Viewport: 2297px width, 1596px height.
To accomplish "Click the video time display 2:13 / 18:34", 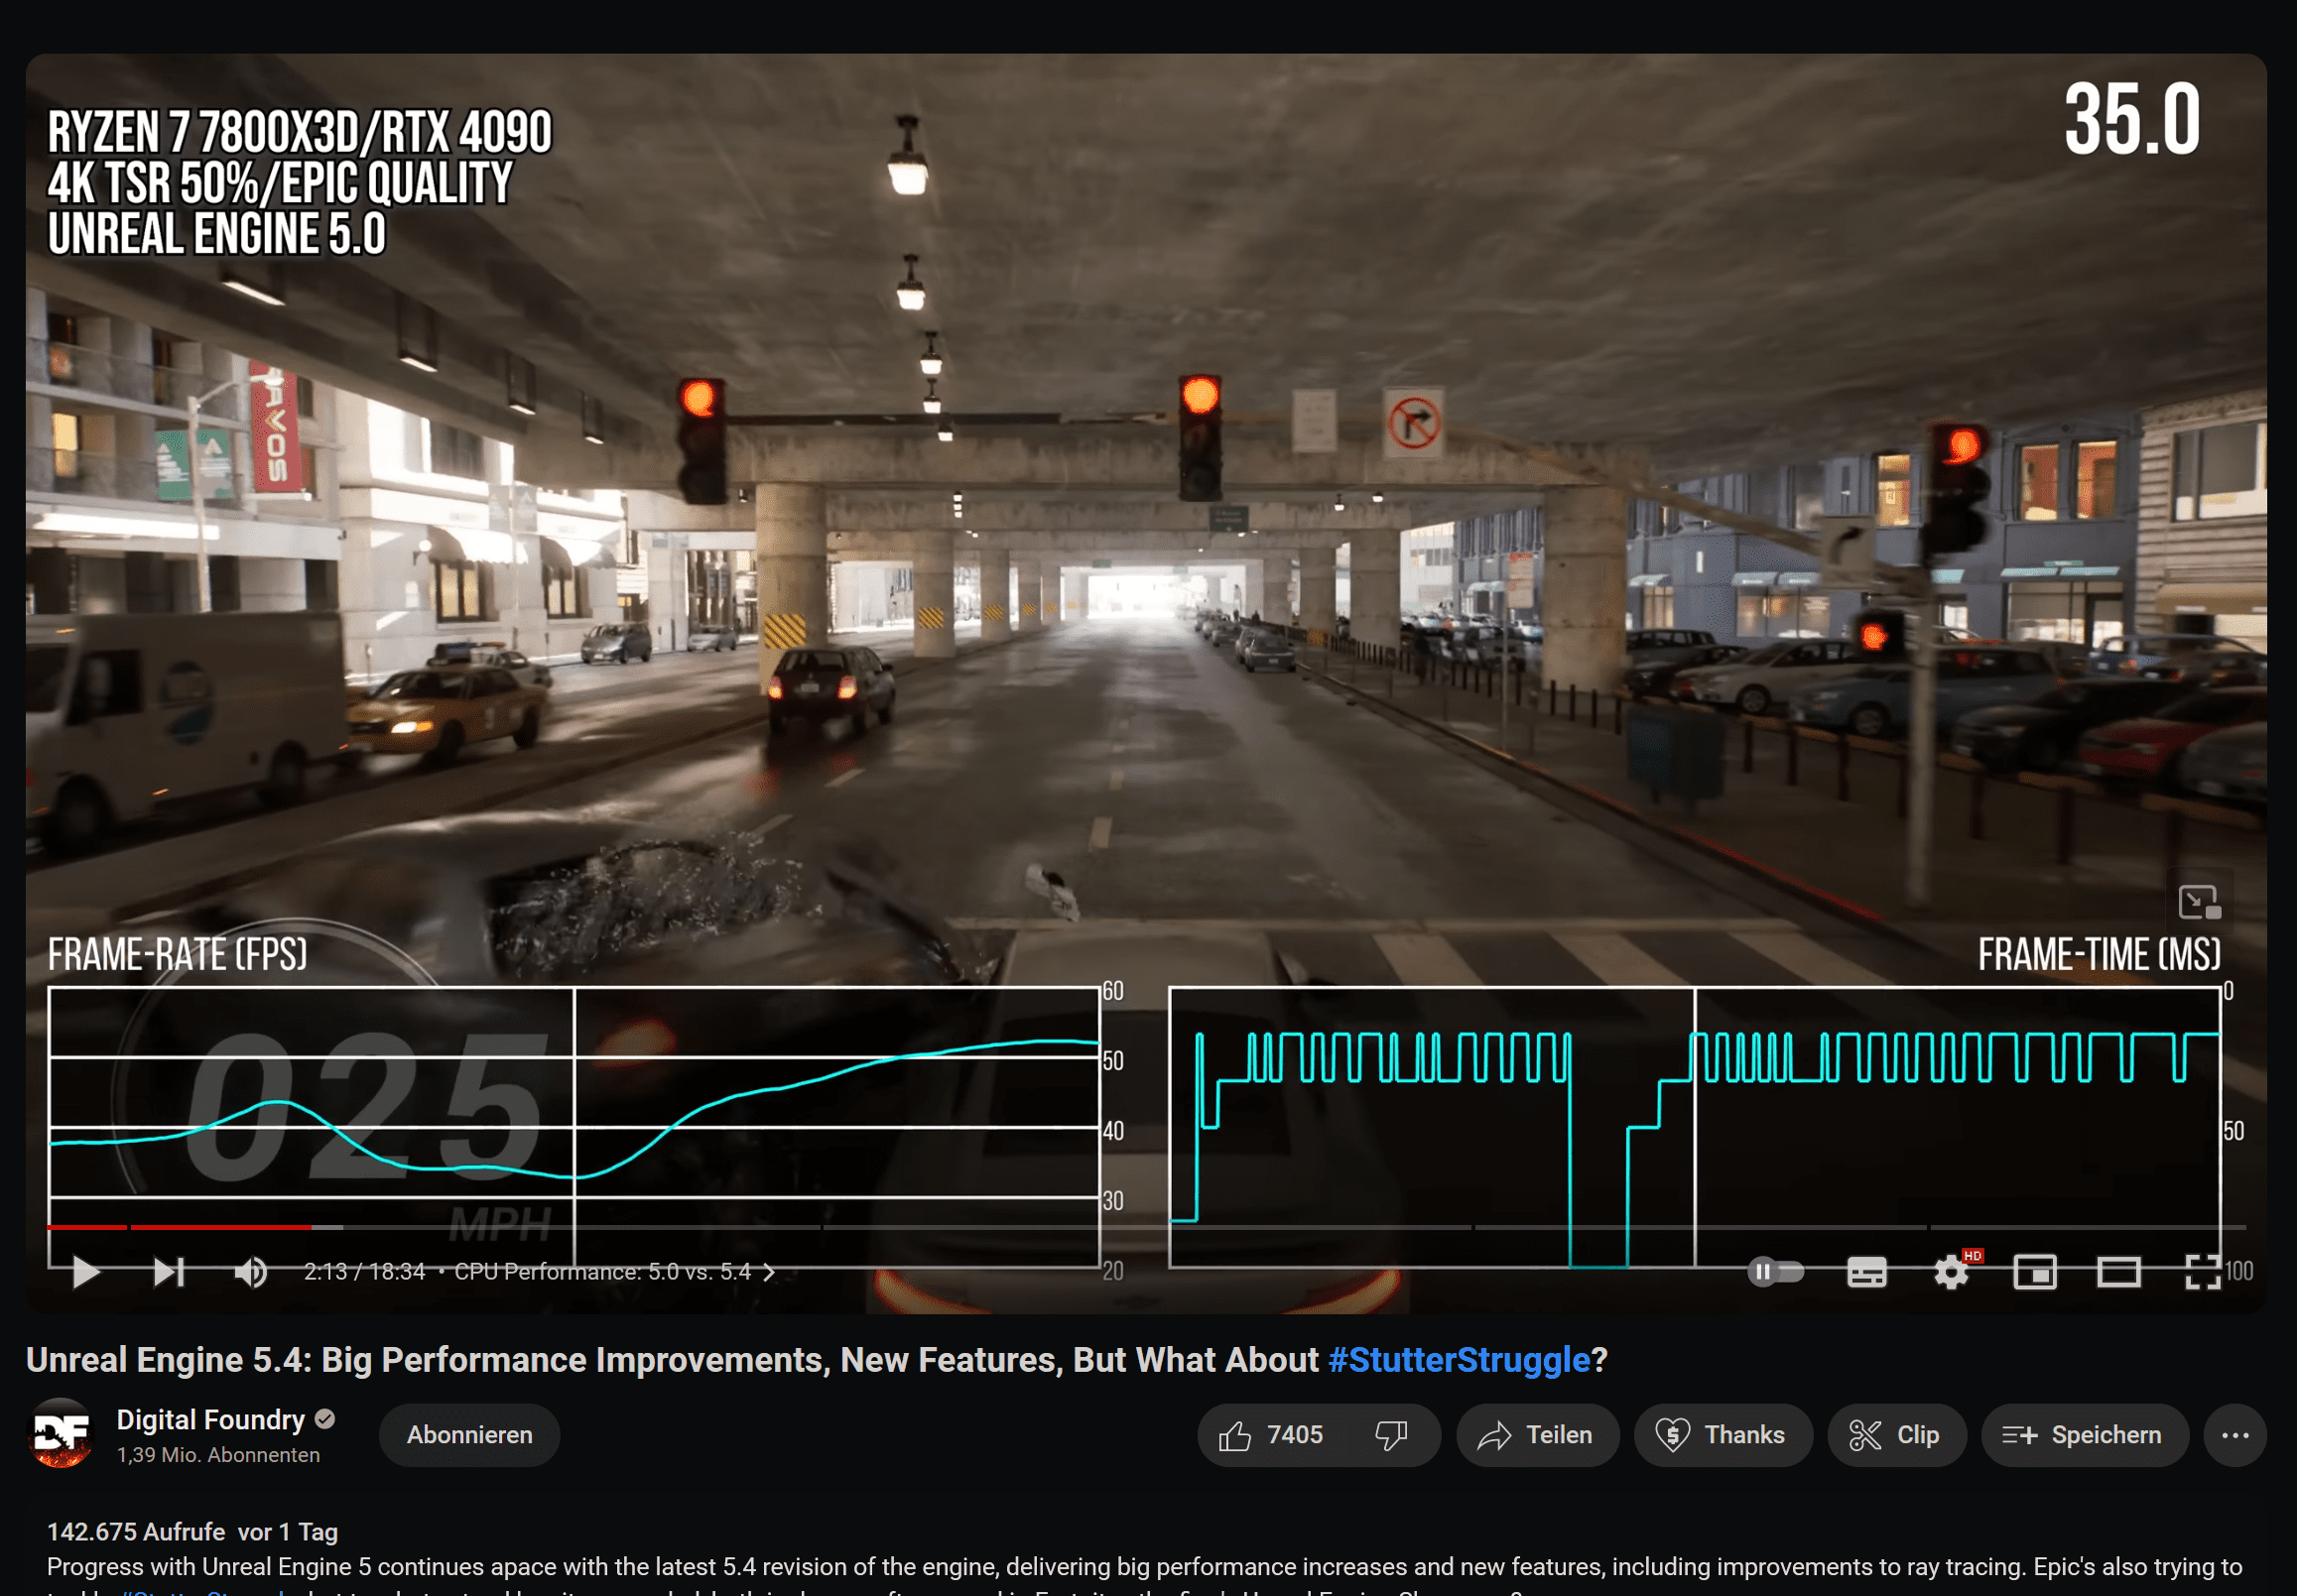I will [364, 1272].
